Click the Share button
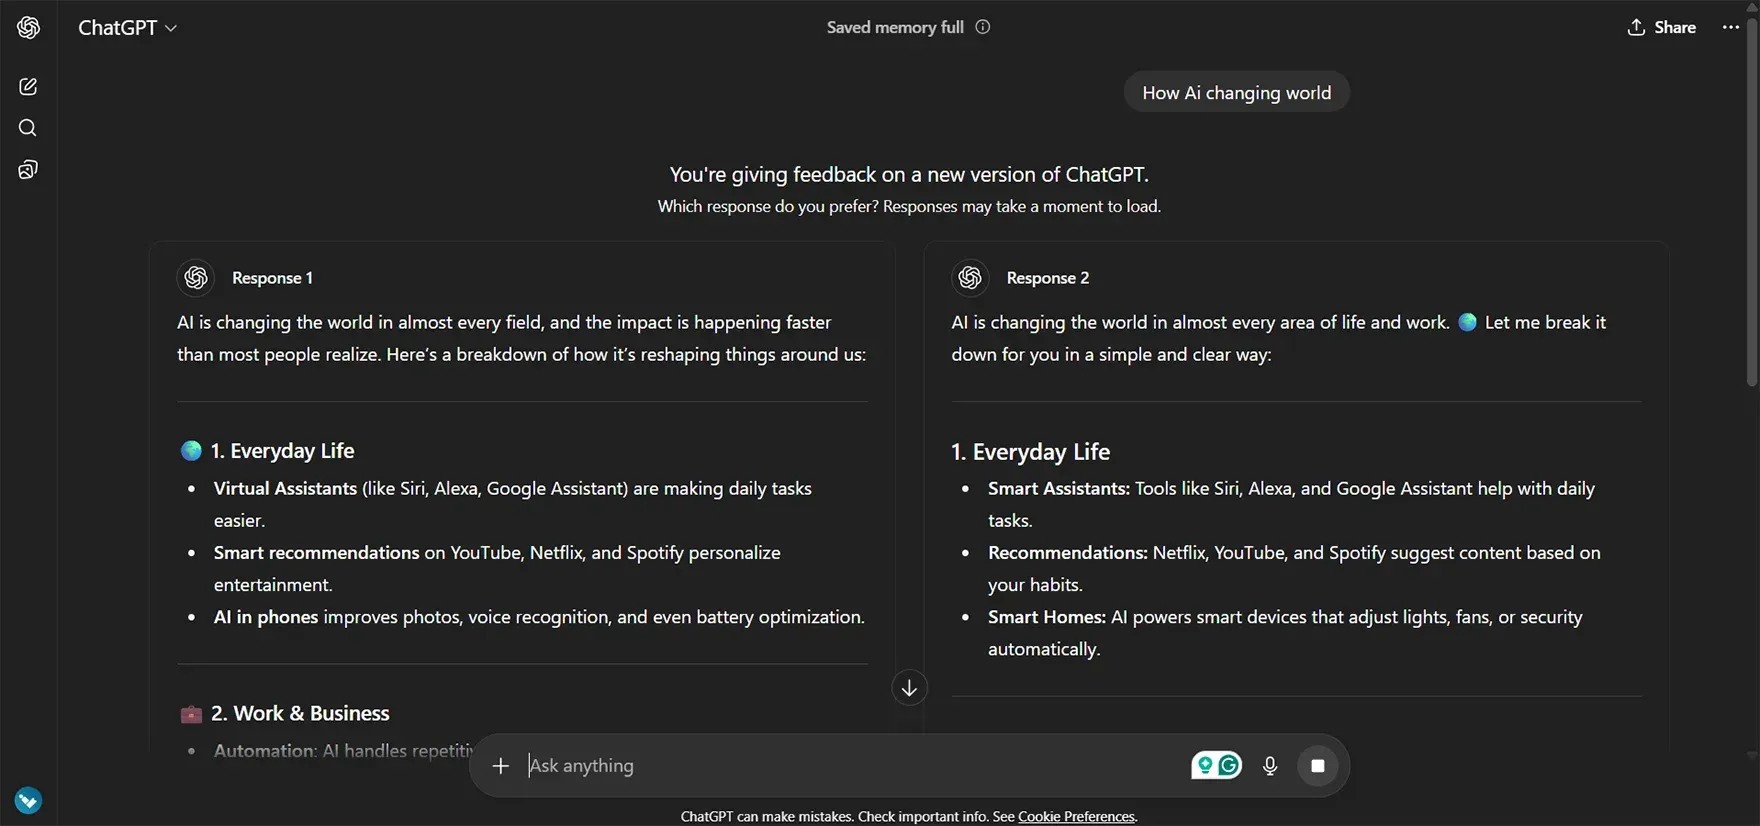Screen dimensions: 1760x826 click(x=1662, y=27)
